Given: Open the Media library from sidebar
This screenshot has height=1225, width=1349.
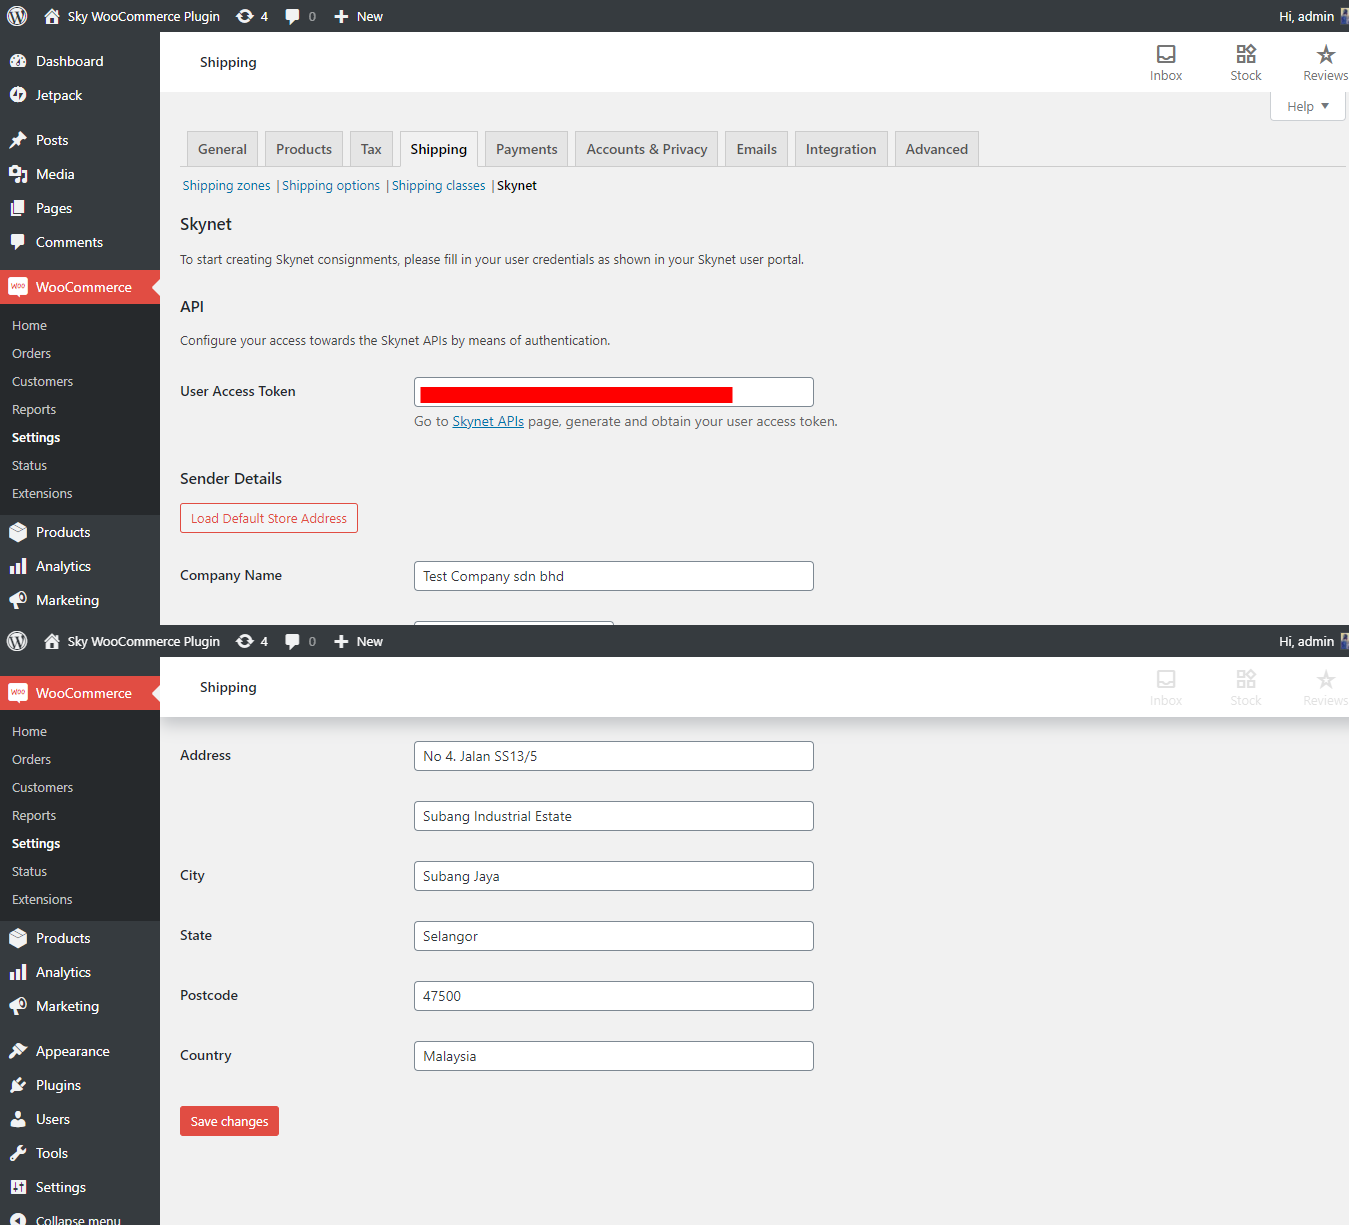Looking at the screenshot, I should (x=54, y=173).
